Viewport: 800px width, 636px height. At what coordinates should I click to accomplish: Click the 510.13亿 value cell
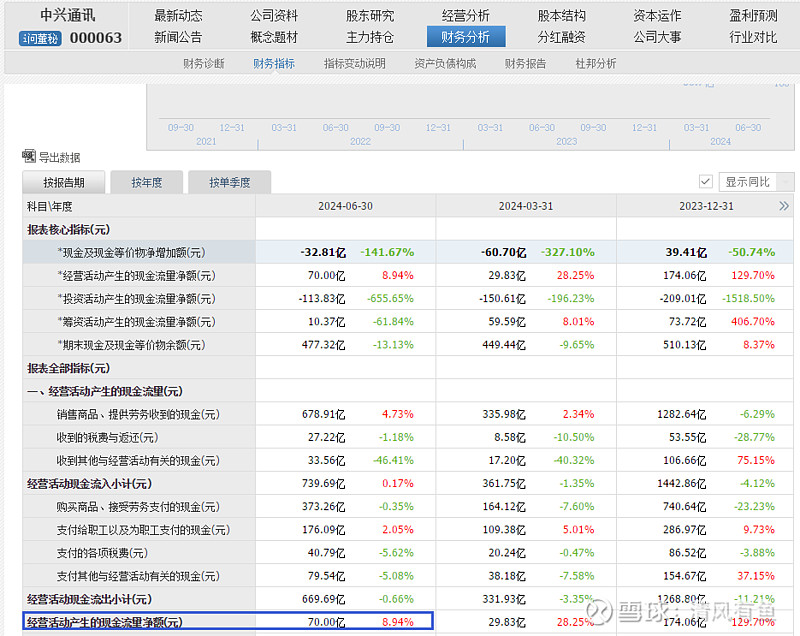pyautogui.click(x=685, y=345)
